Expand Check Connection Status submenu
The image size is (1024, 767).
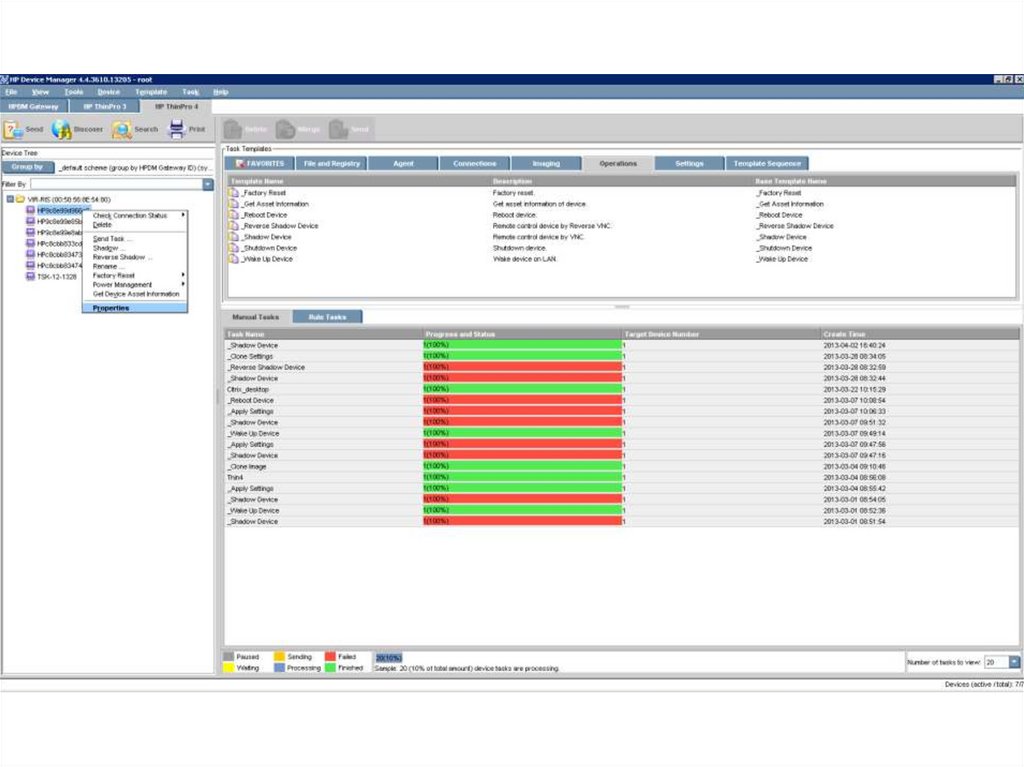135,215
